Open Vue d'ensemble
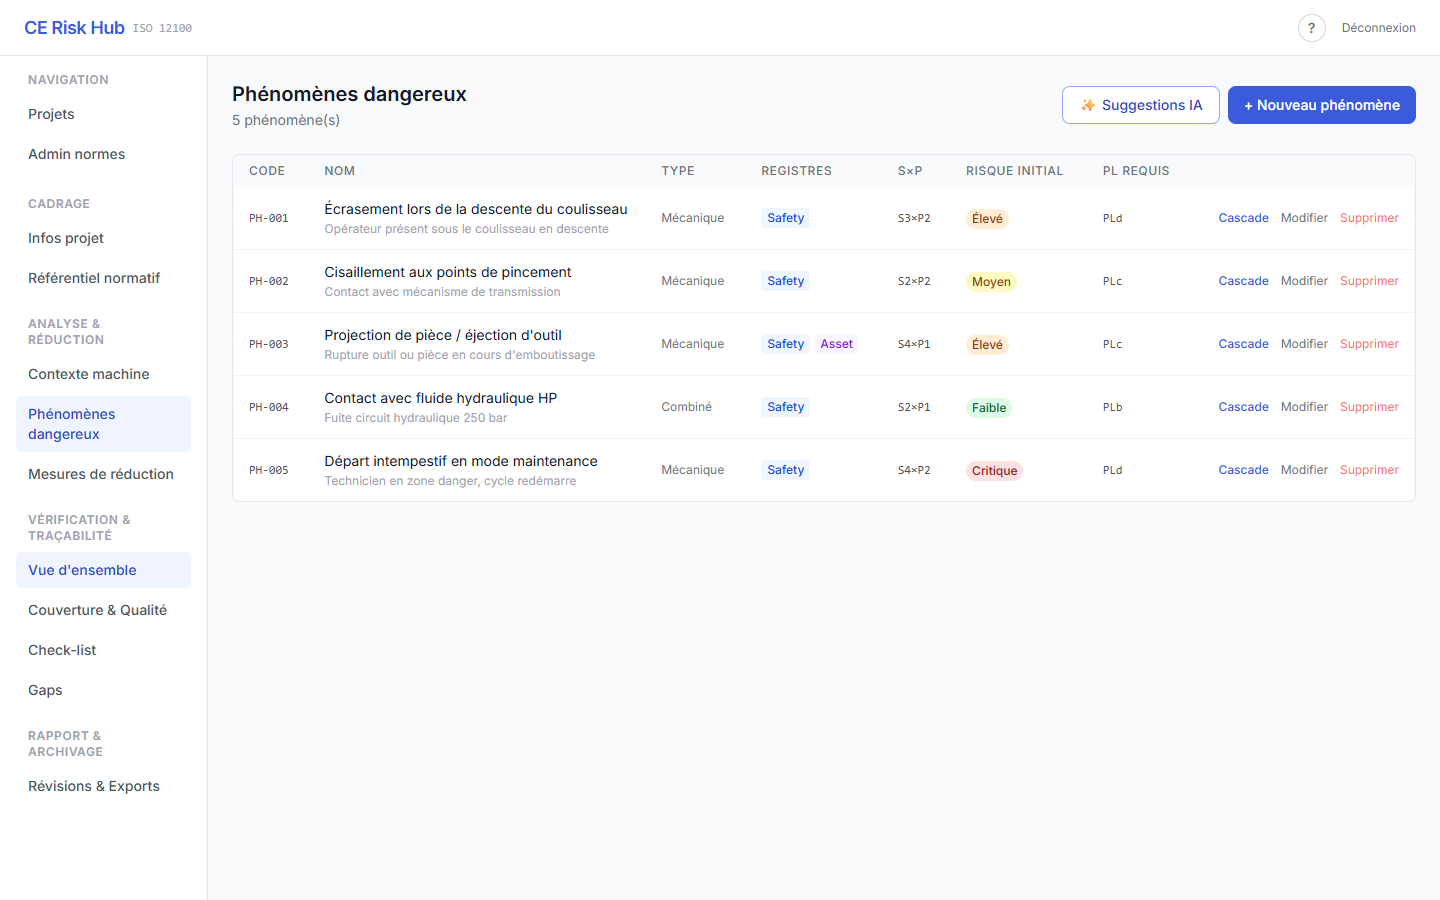Viewport: 1440px width, 900px height. click(103, 570)
